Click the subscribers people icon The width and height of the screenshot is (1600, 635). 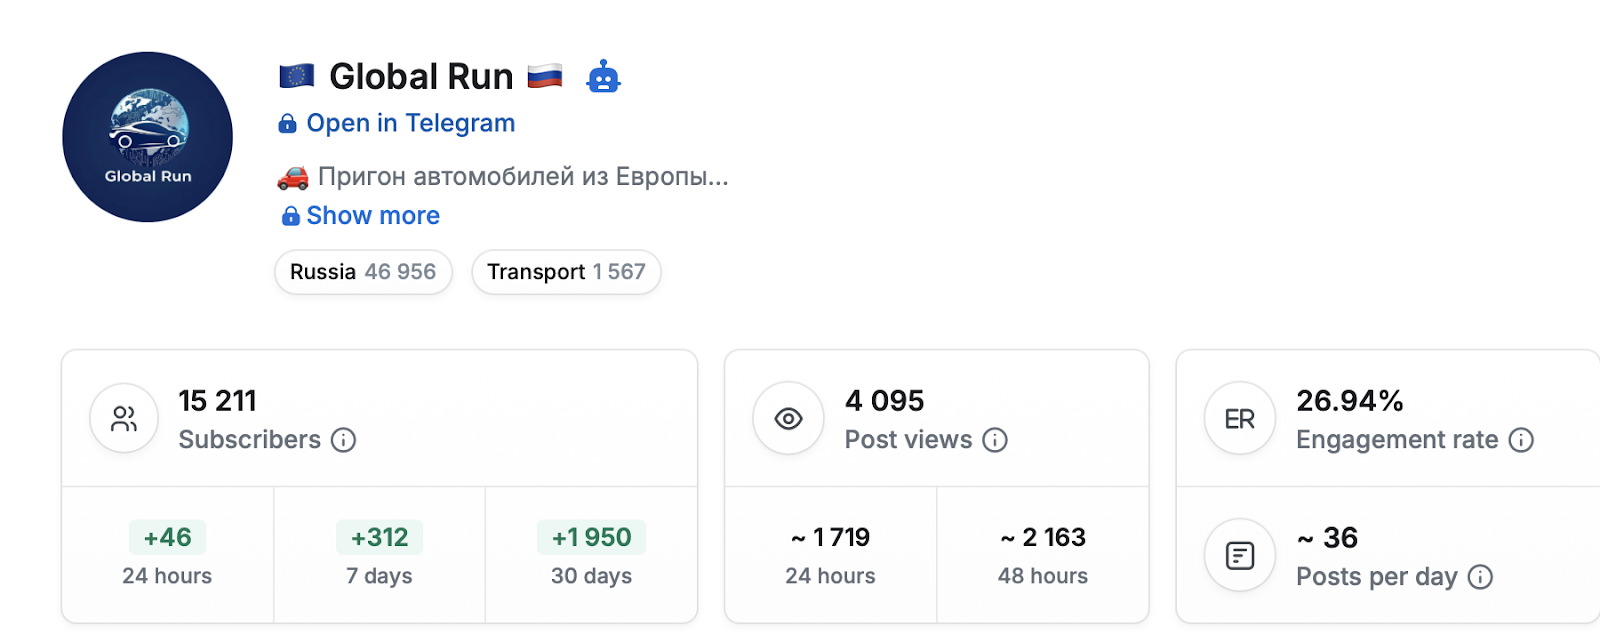[x=124, y=419]
